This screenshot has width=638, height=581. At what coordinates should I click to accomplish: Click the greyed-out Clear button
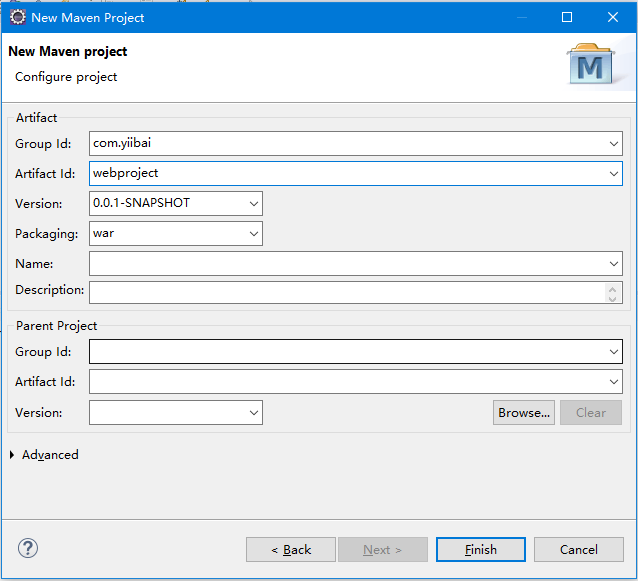591,413
